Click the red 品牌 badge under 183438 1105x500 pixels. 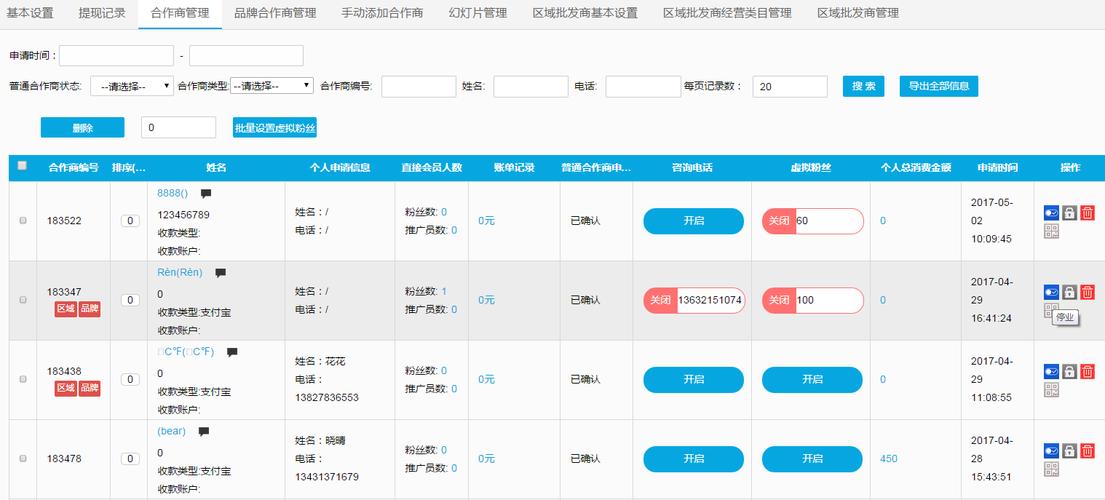(x=89, y=388)
